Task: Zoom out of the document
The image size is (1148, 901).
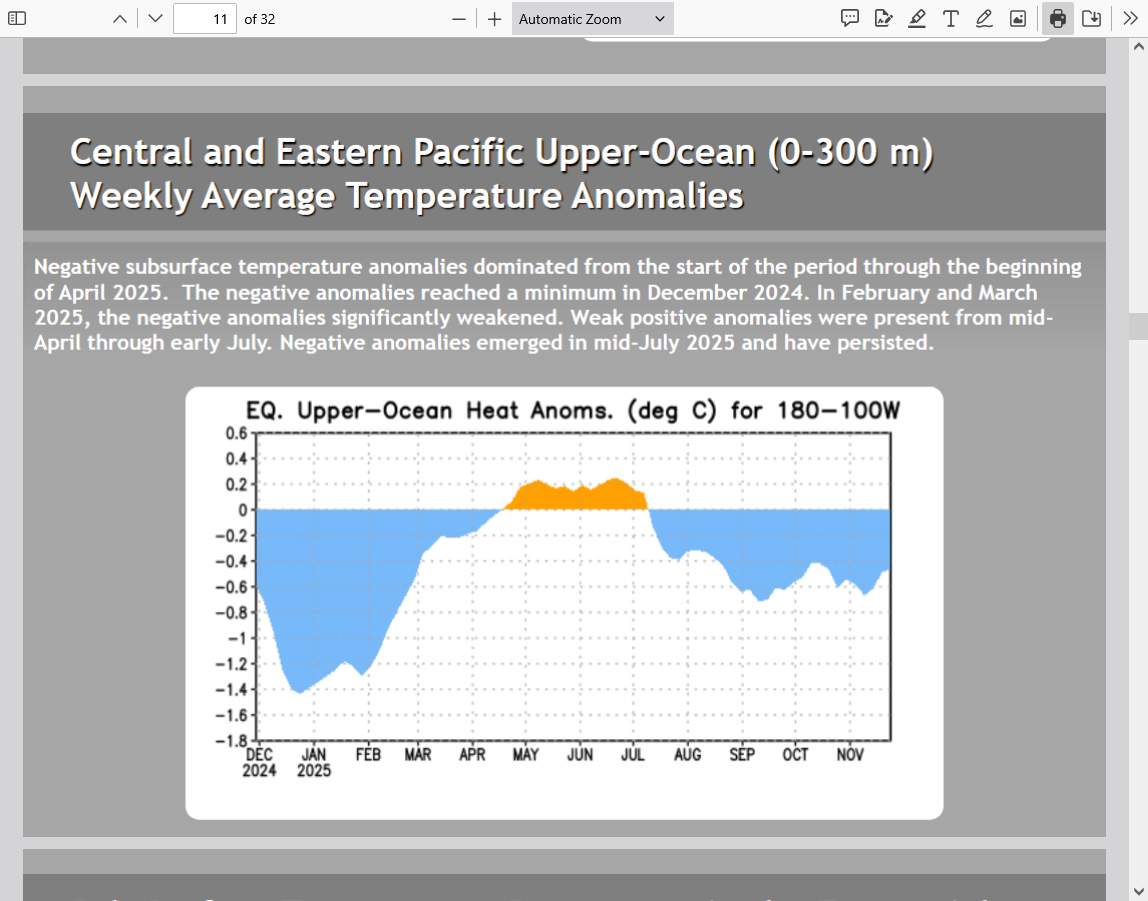Action: (459, 19)
